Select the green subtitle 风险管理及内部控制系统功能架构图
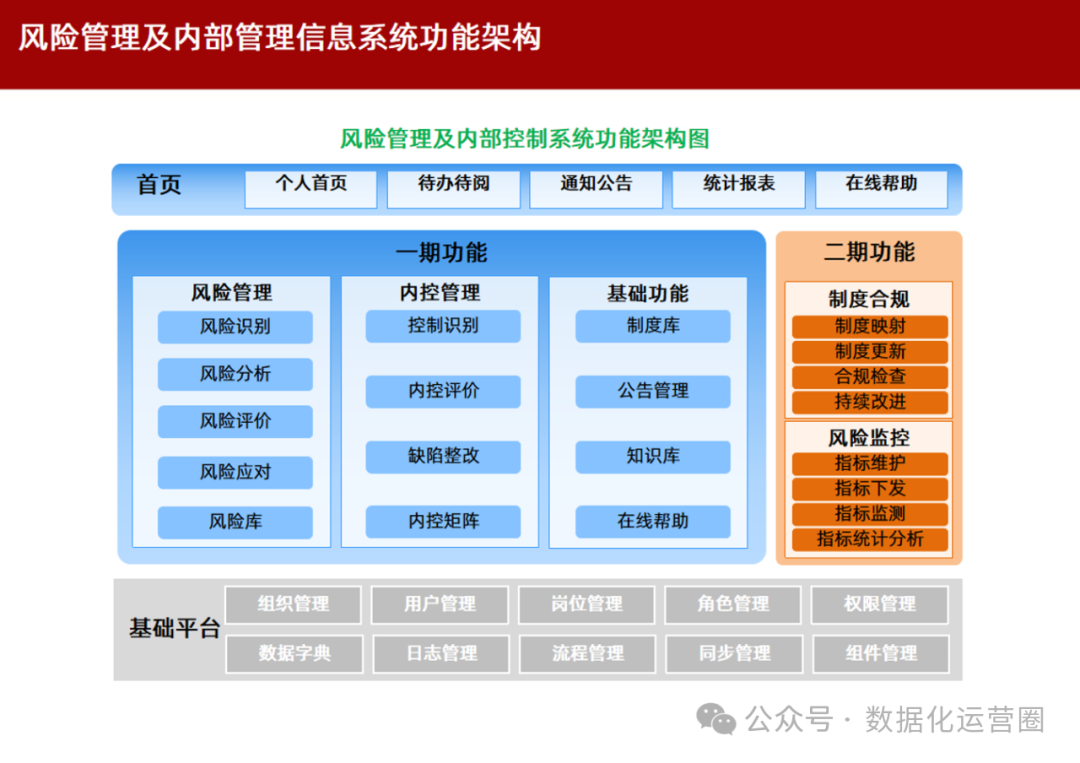Screen dimensions: 1080x763 (525, 139)
